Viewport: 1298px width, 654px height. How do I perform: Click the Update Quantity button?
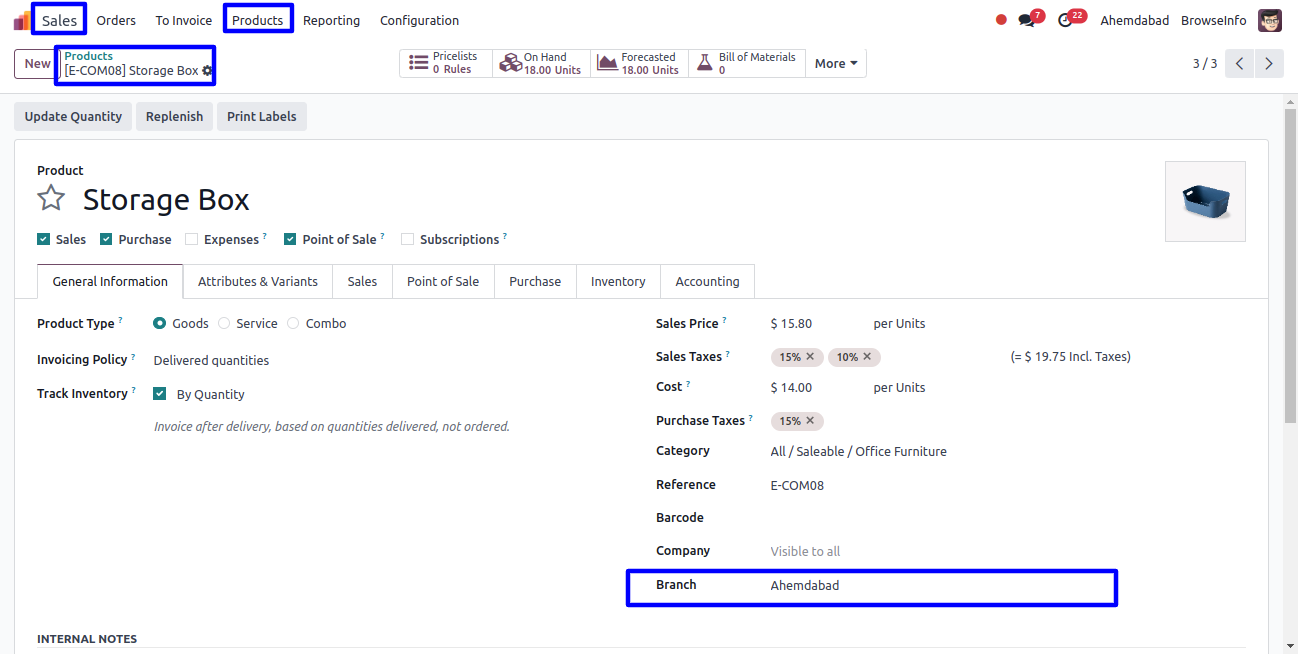tap(73, 117)
